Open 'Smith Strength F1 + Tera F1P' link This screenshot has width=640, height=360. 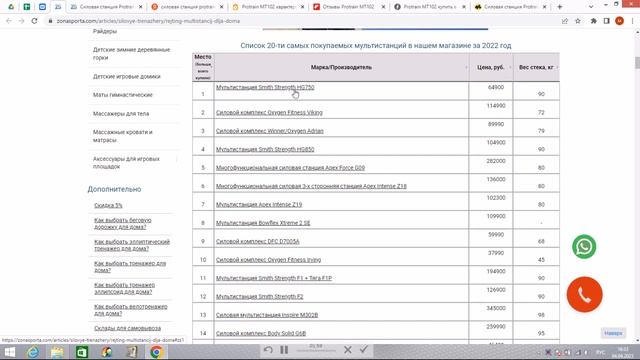(x=273, y=278)
